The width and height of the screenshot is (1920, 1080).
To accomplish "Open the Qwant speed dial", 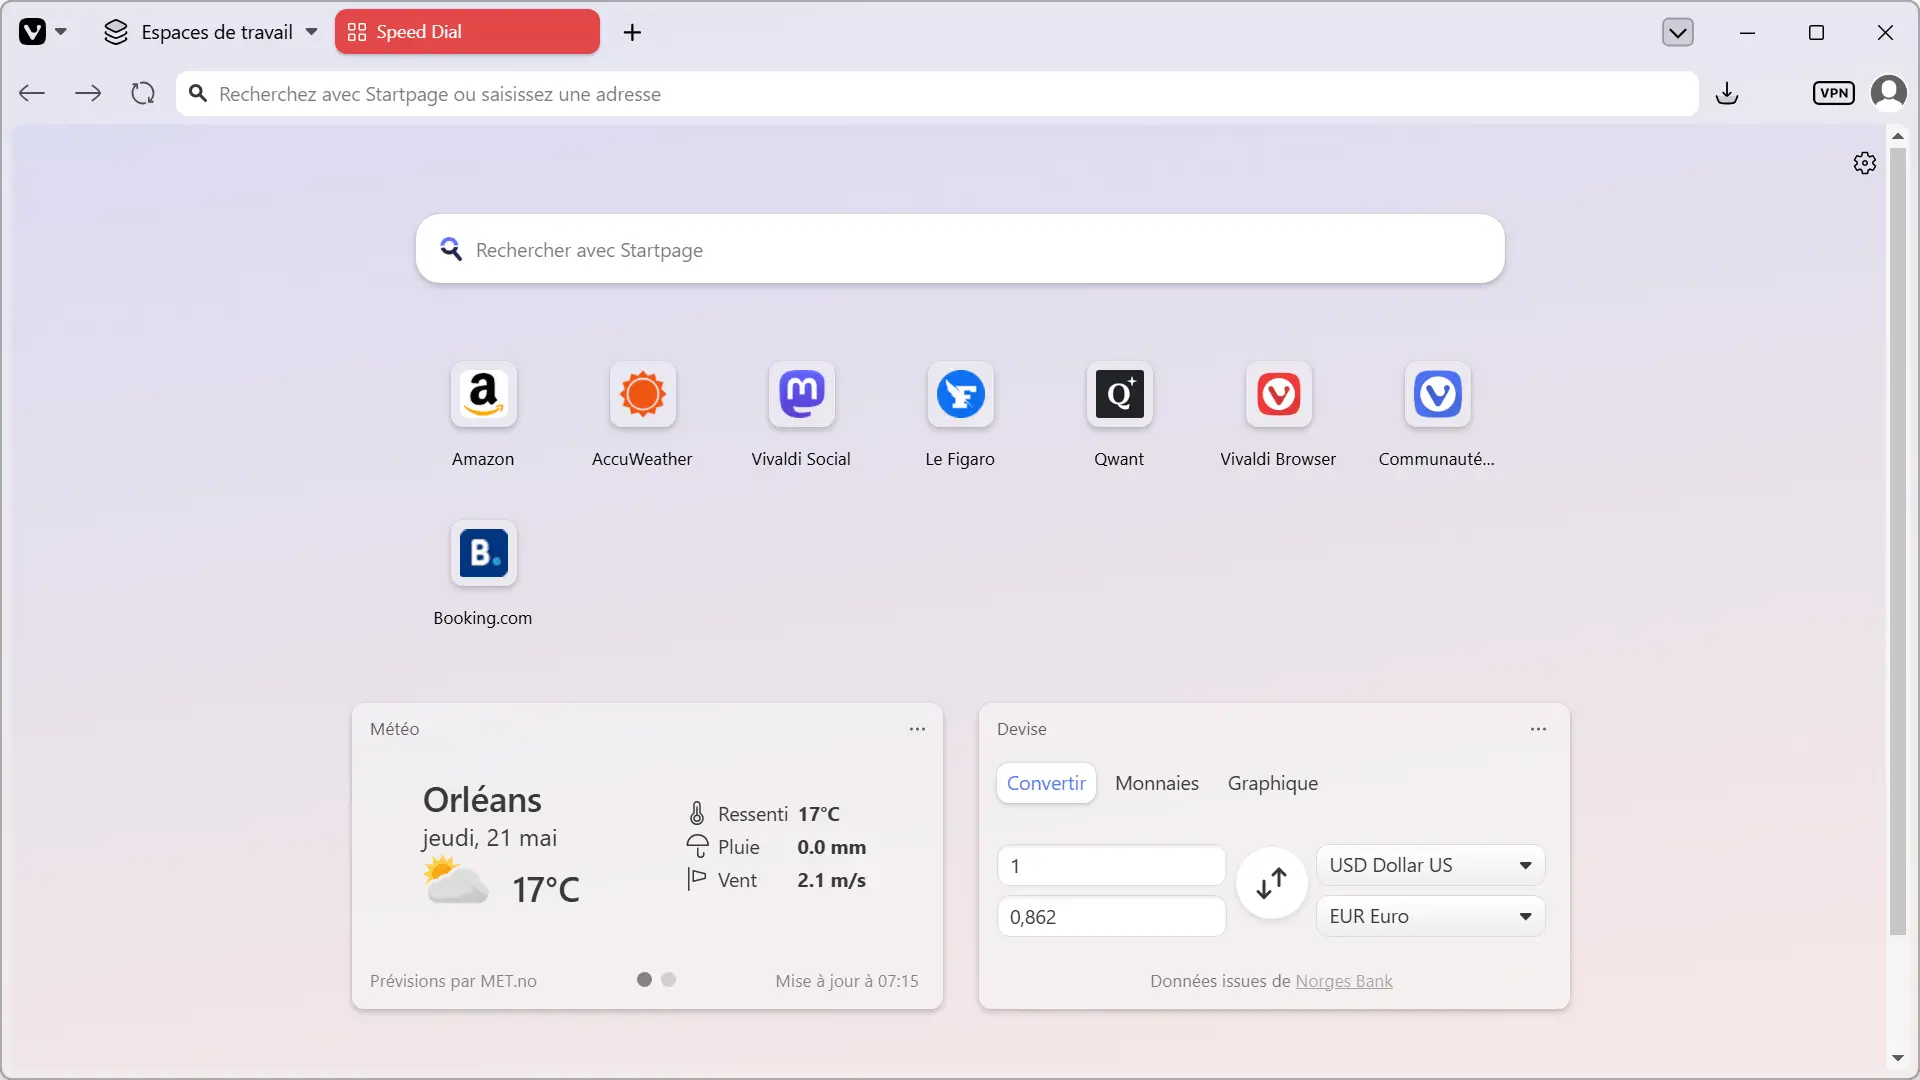I will 1119,394.
